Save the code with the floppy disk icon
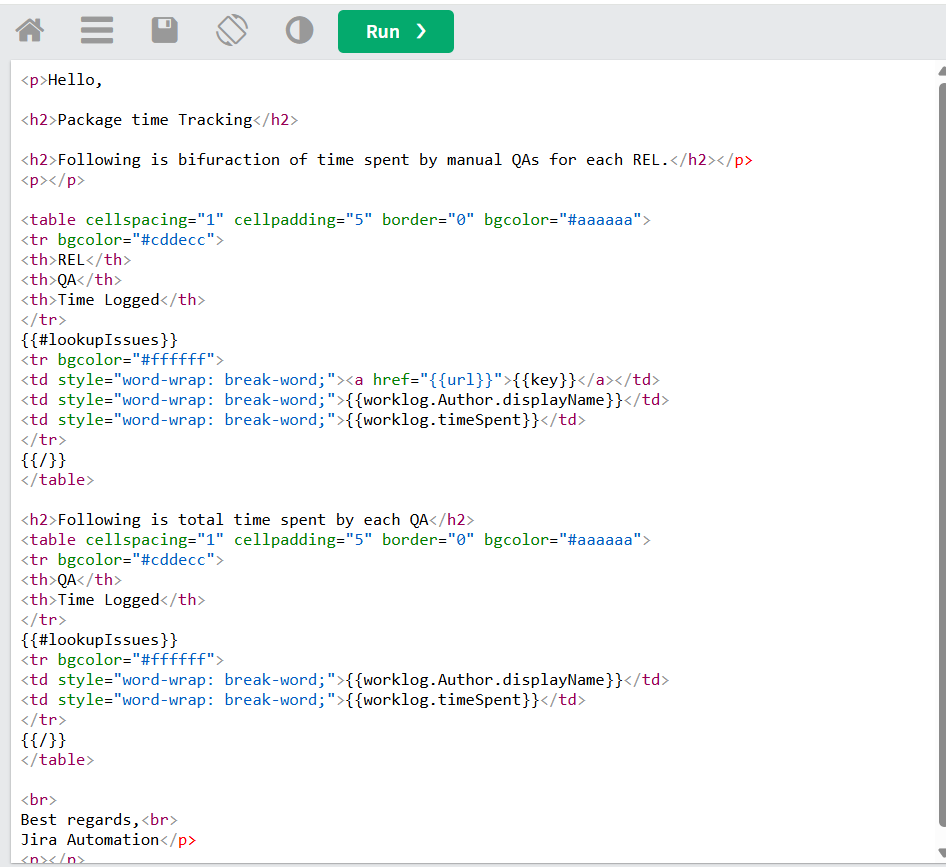 (x=165, y=30)
